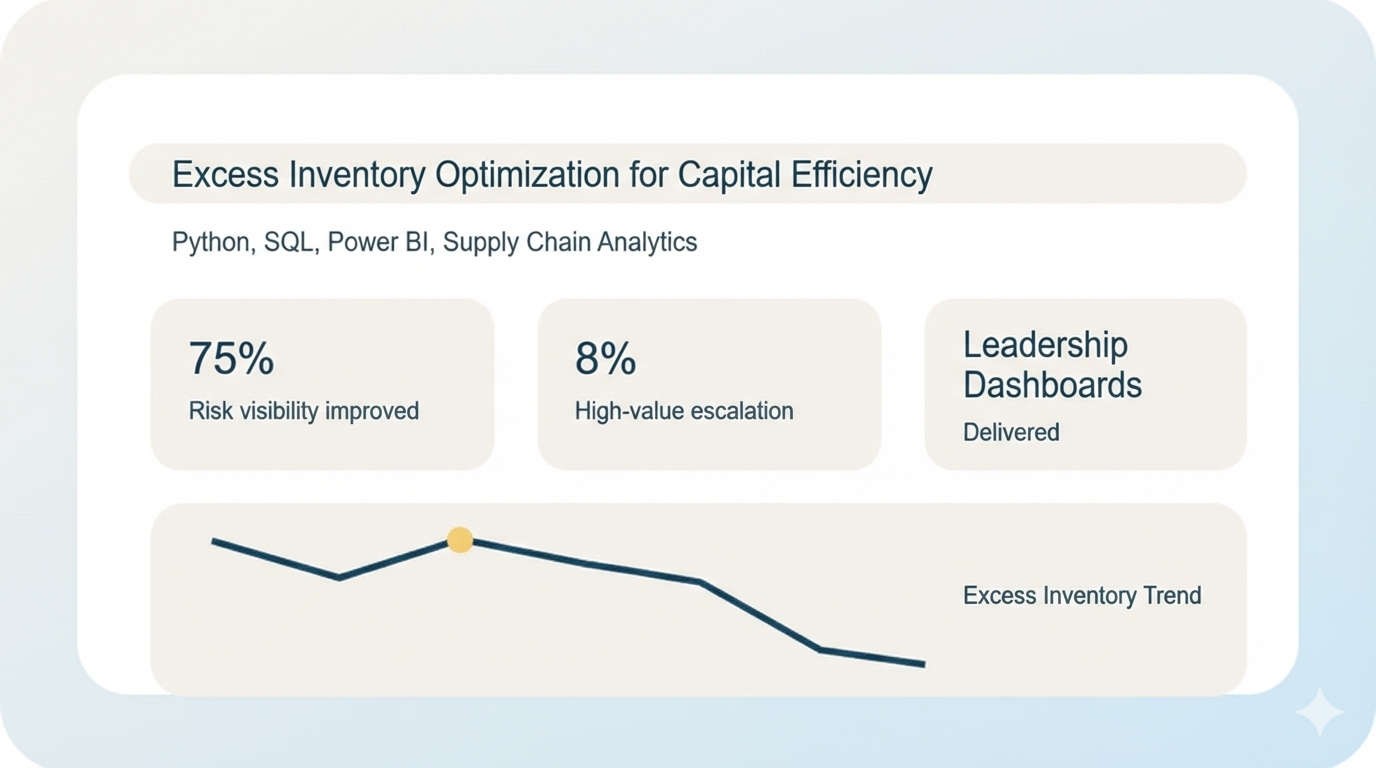Viewport: 1376px width, 768px height.
Task: Click the 'High-value escalation' label
Action: click(x=683, y=411)
